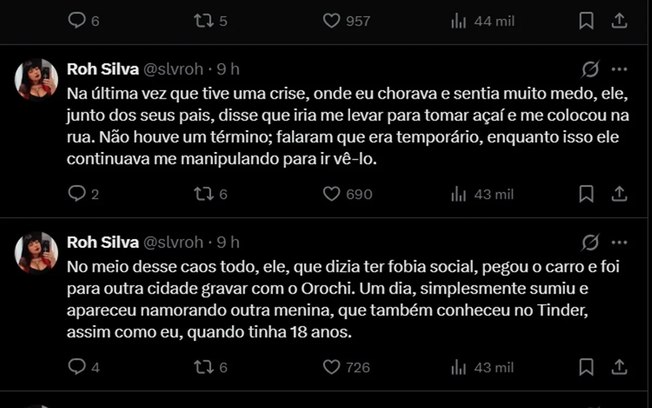Reply to the tweet about the açaí crisis
The width and height of the screenshot is (652, 408).
(76, 194)
